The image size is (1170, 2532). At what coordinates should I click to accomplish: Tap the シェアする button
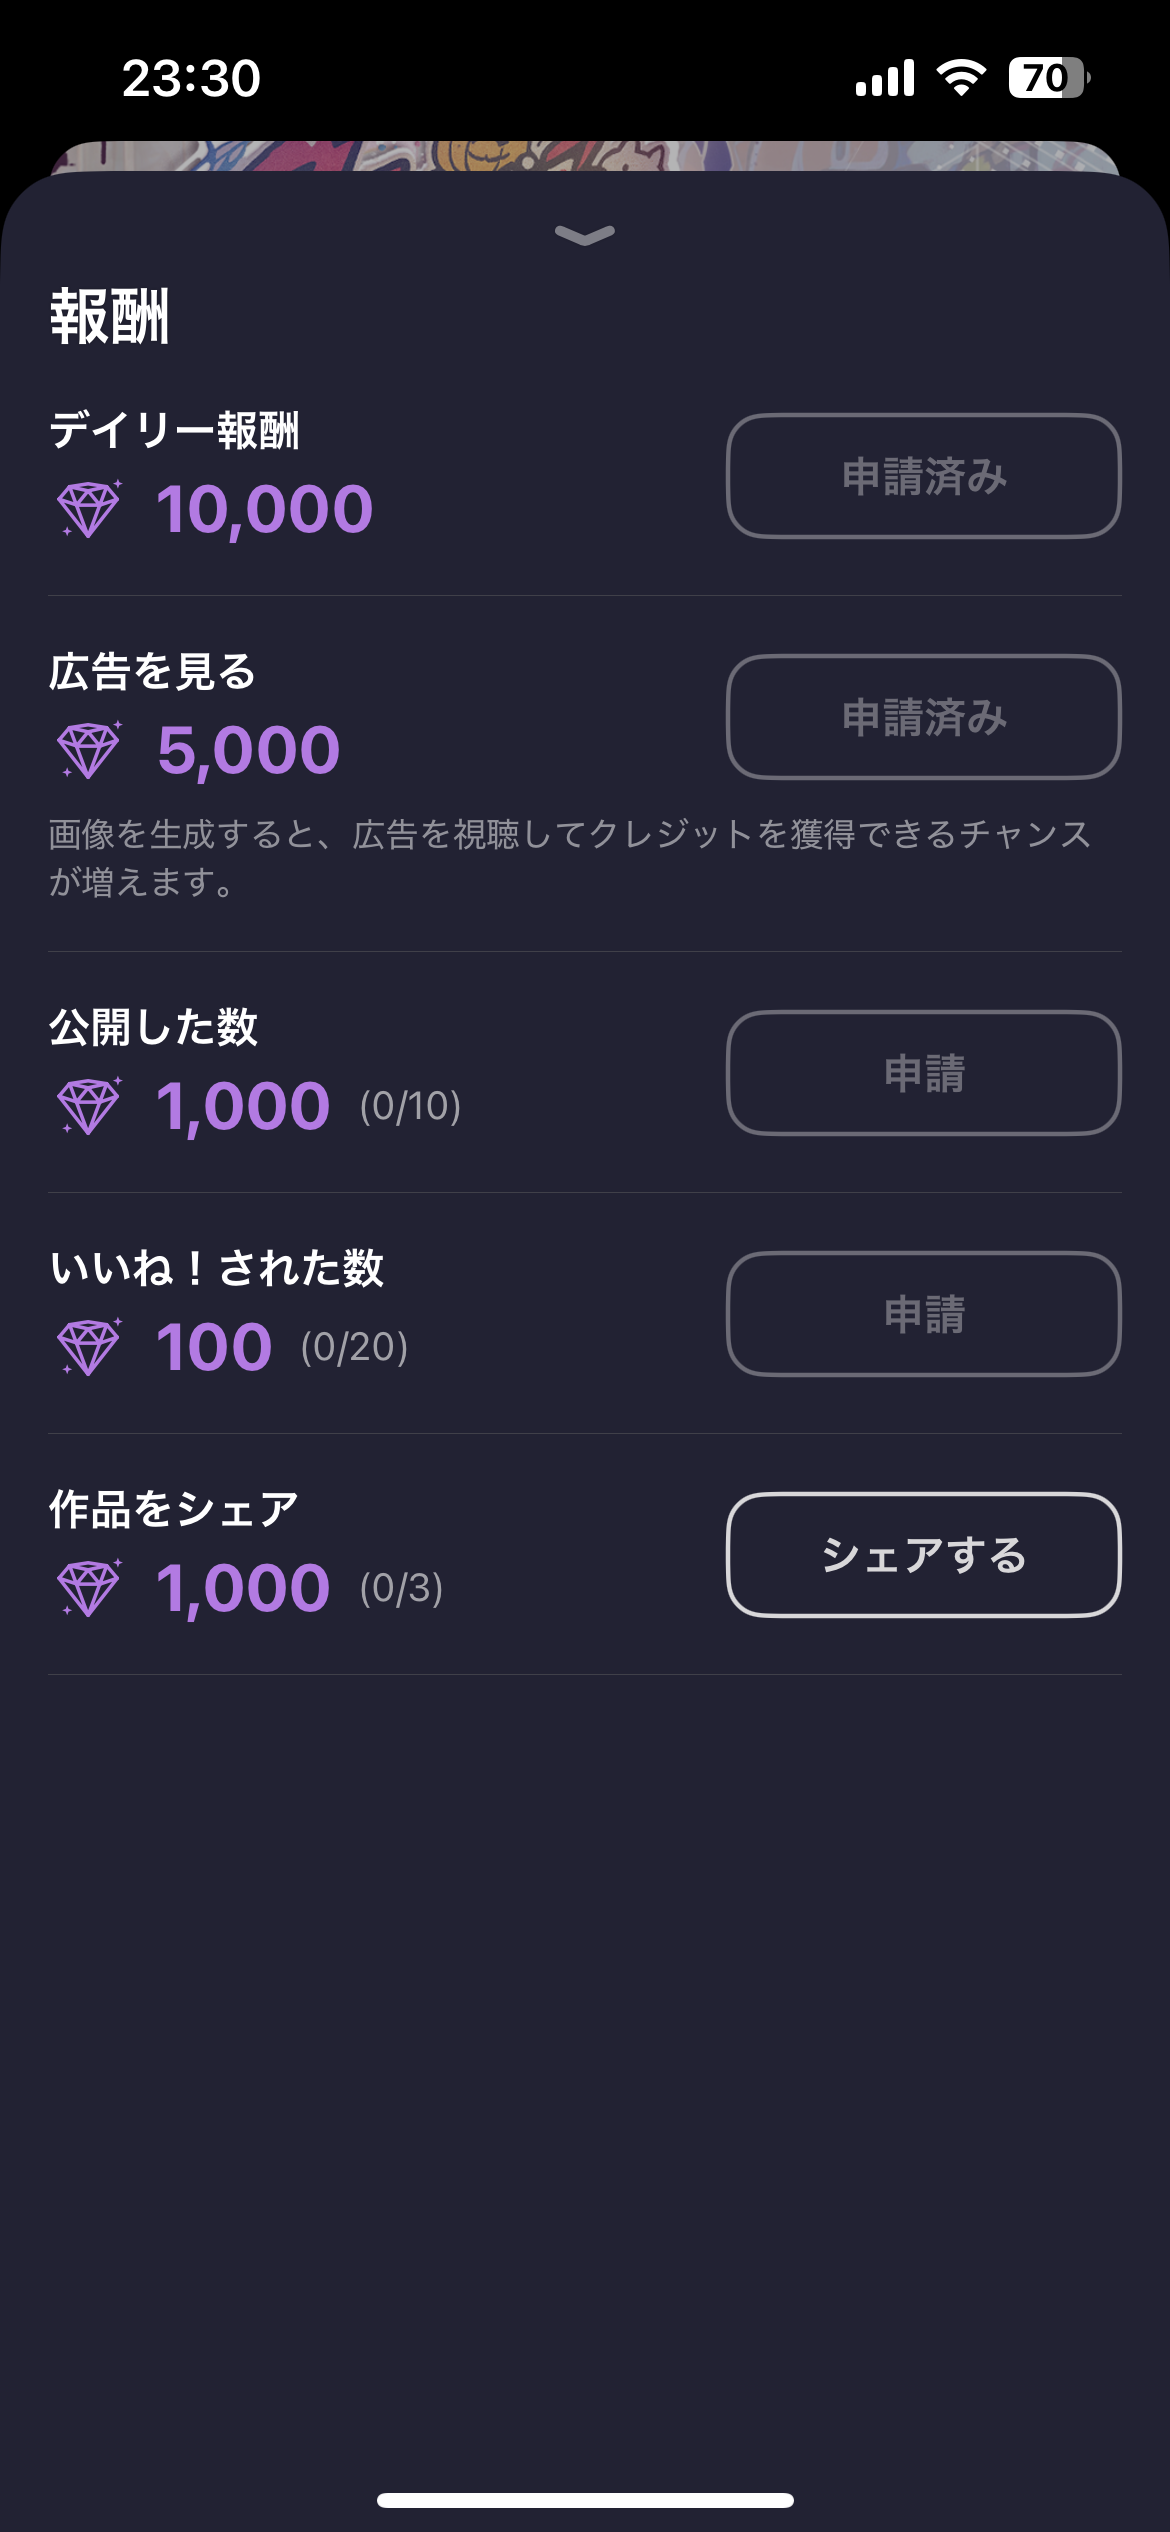(x=923, y=1555)
